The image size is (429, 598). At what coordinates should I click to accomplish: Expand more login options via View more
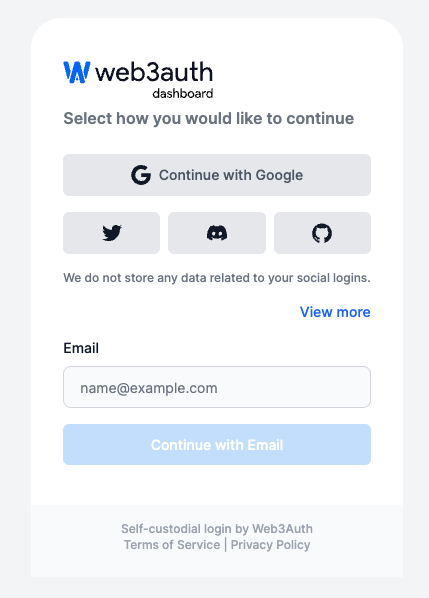pyautogui.click(x=335, y=312)
